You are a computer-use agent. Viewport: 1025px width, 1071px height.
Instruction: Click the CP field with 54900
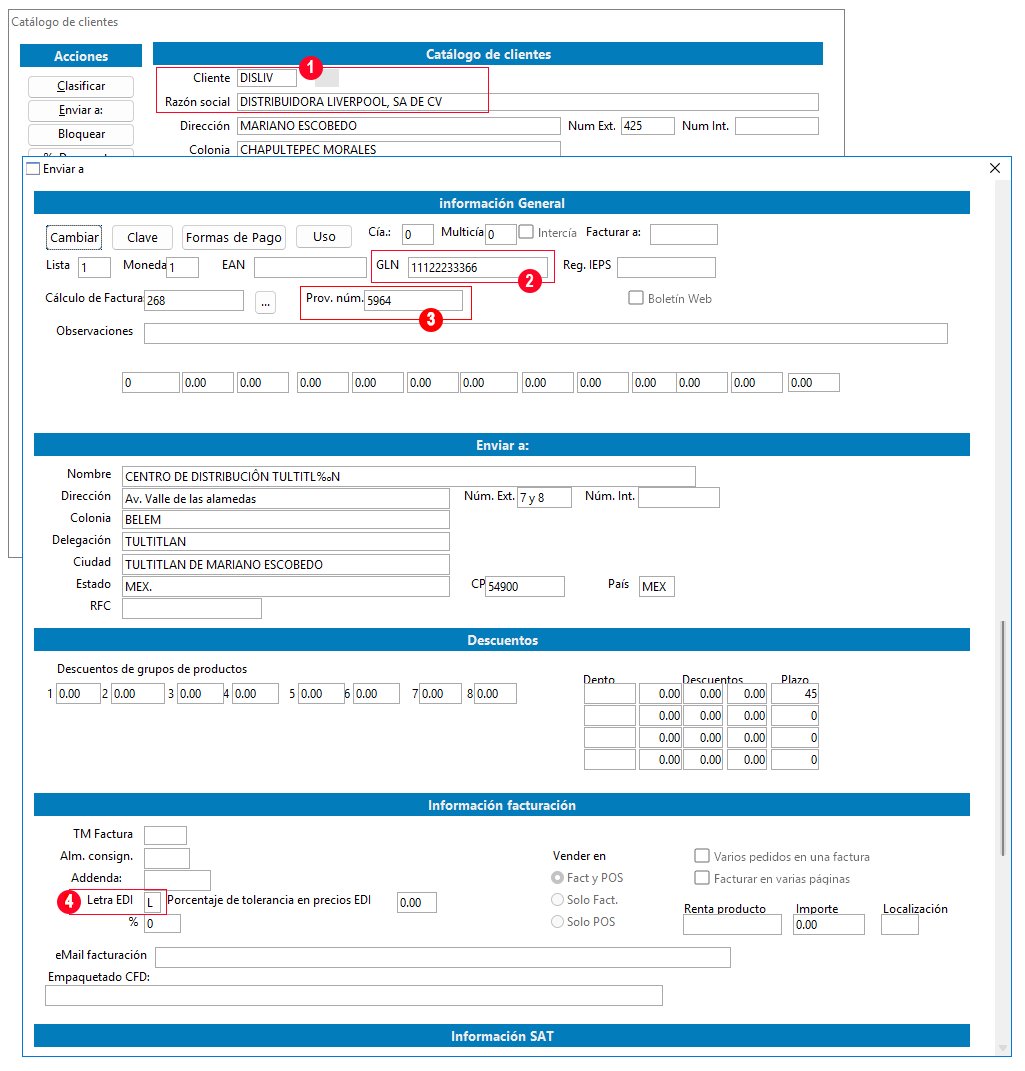point(524,587)
